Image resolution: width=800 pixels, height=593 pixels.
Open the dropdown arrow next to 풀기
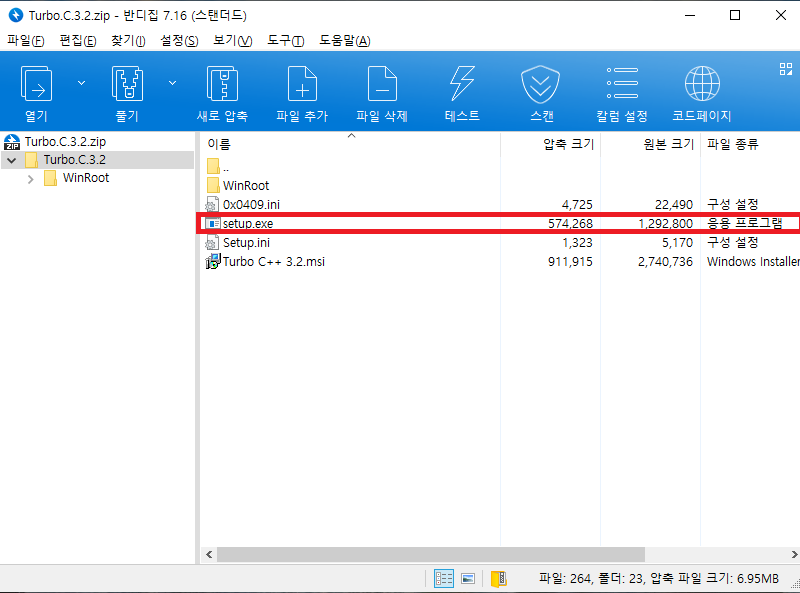coord(172,83)
